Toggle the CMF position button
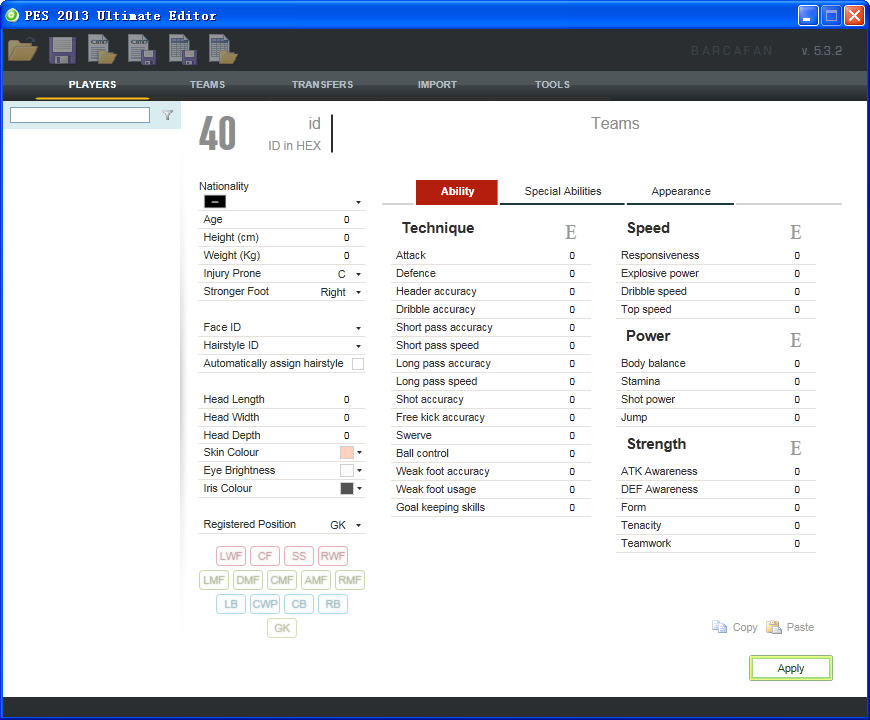Image resolution: width=870 pixels, height=720 pixels. tap(282, 580)
